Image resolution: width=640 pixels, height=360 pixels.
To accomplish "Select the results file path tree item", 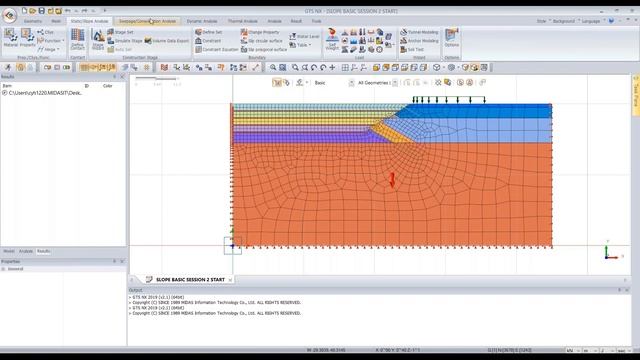I will click(x=42, y=93).
